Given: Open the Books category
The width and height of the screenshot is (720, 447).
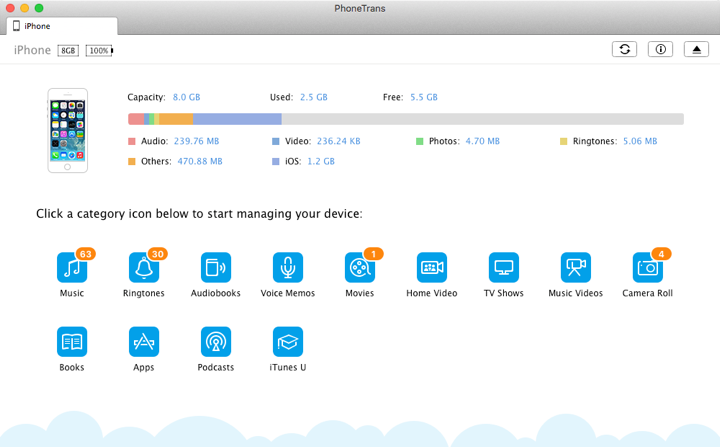Looking at the screenshot, I should 72,341.
